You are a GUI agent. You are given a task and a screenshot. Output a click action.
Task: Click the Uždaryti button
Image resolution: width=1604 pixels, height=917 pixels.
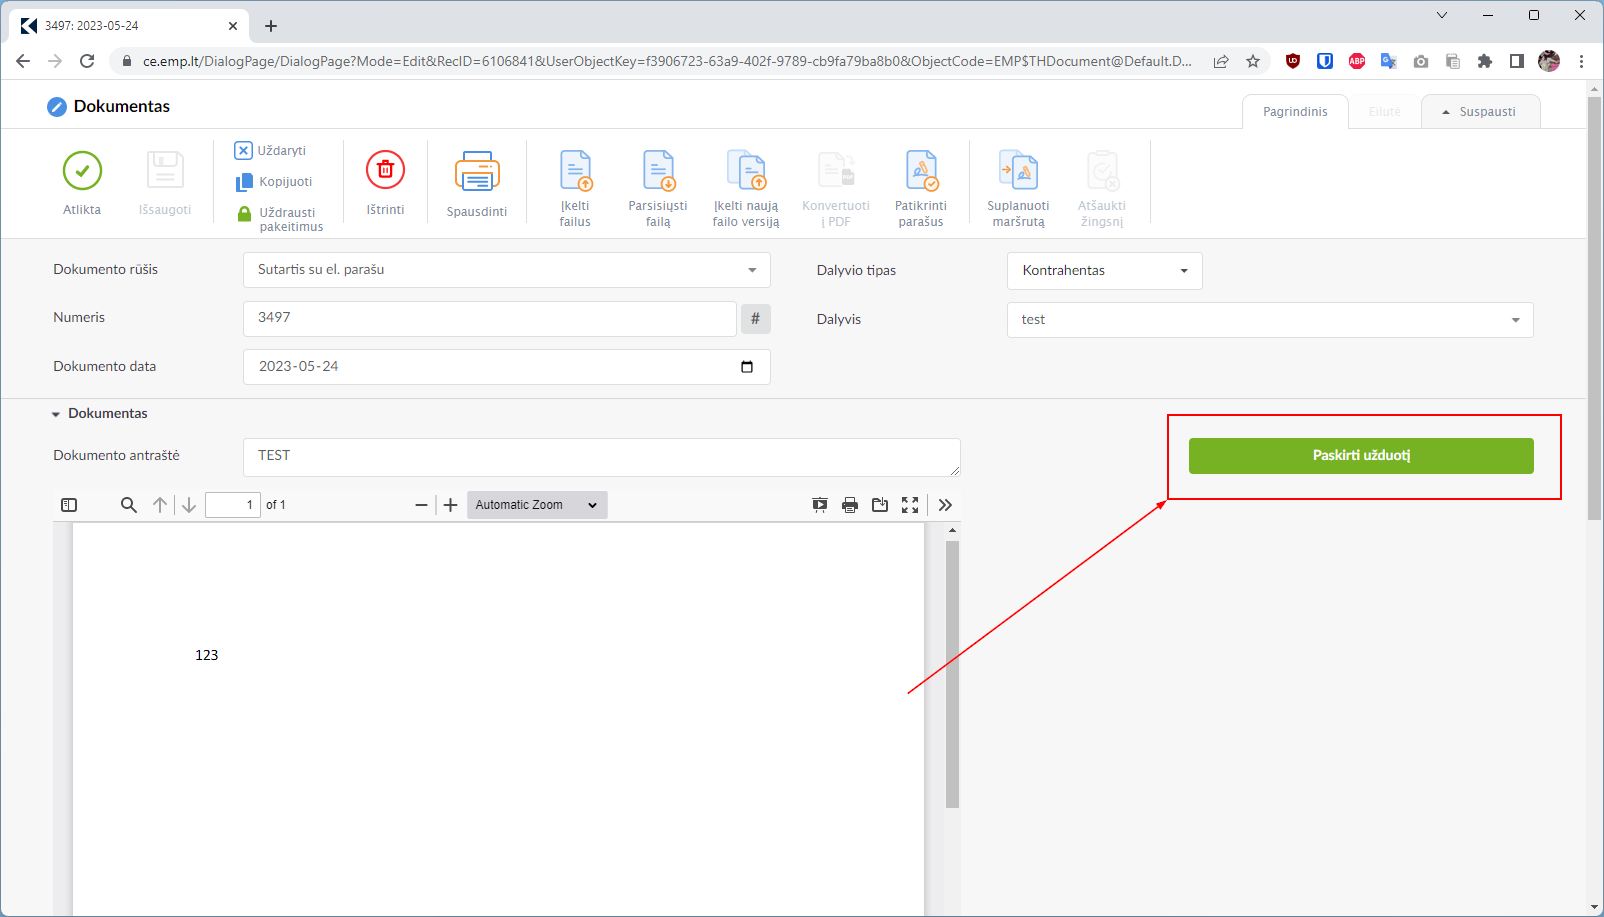271,151
